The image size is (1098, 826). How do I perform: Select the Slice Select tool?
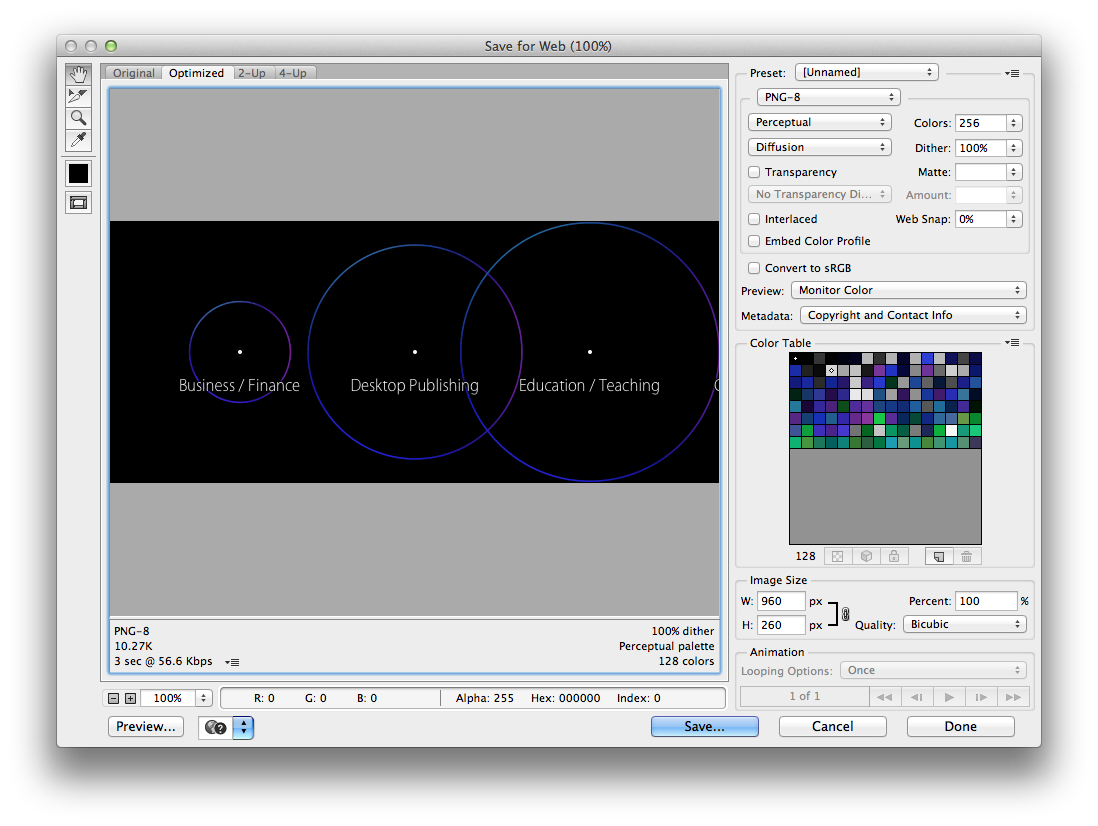point(78,96)
